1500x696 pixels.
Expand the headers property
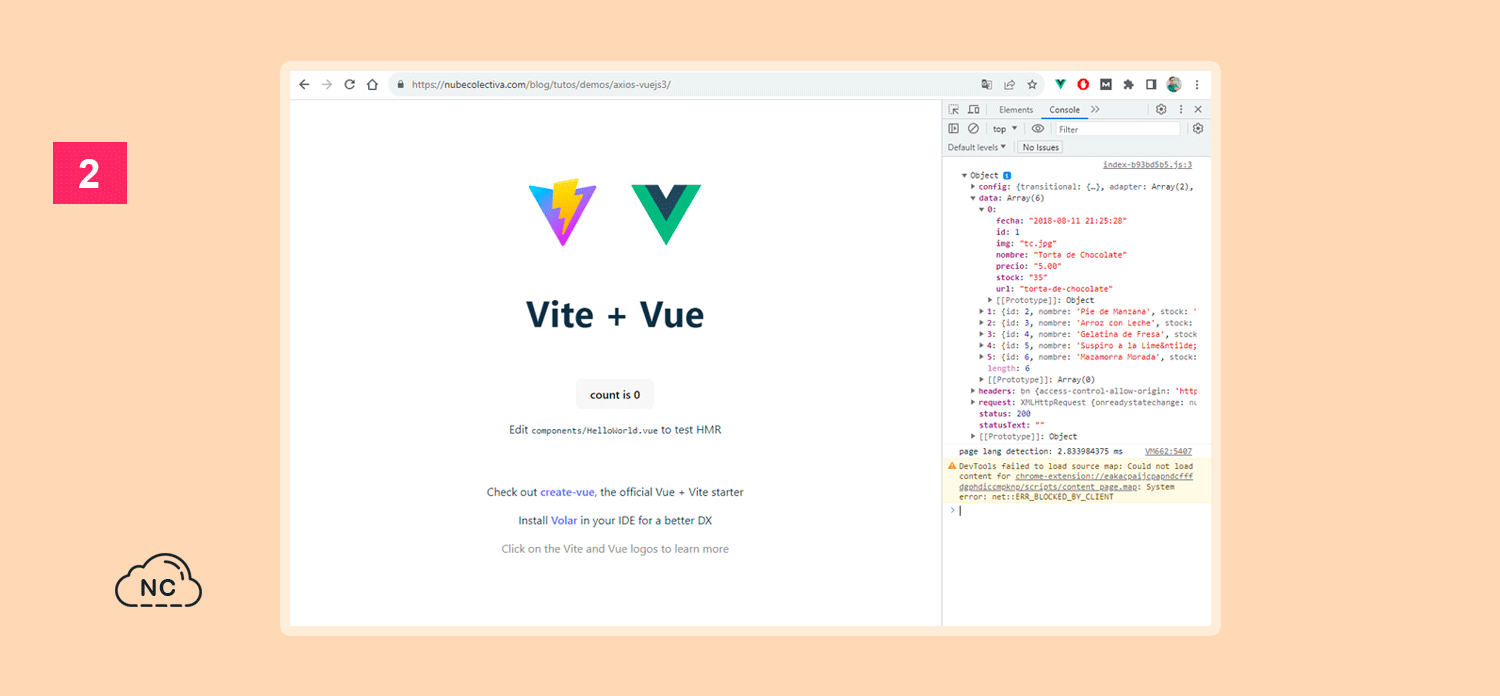tap(973, 391)
